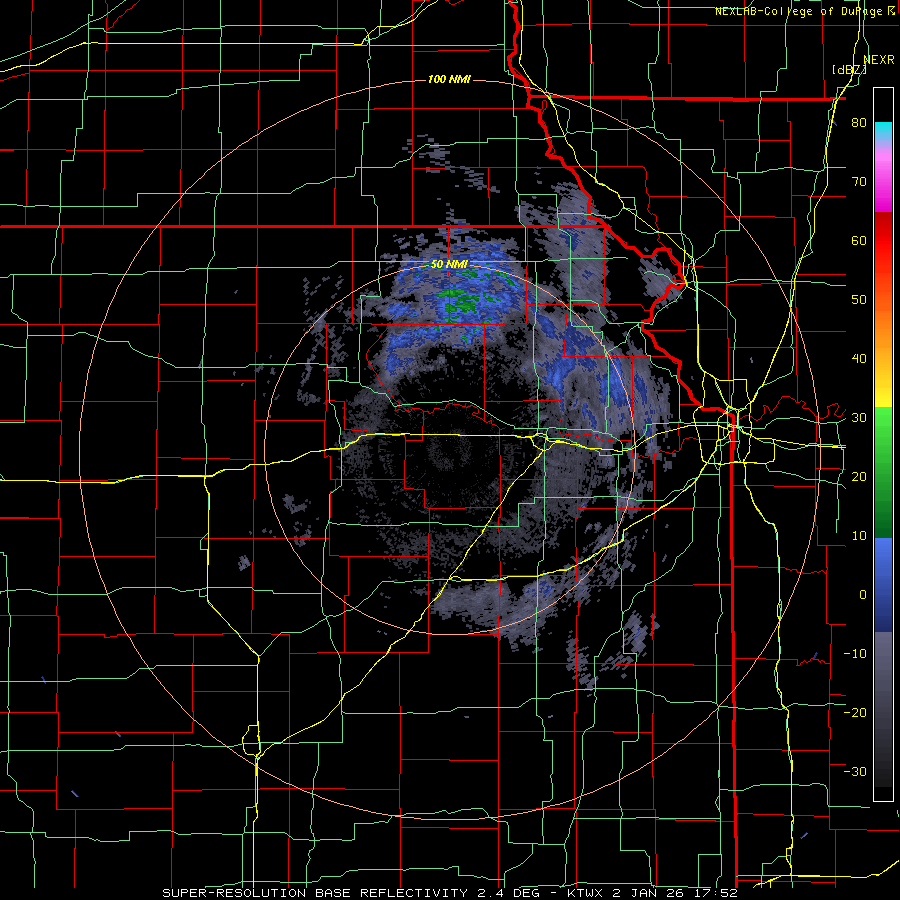The height and width of the screenshot is (900, 900).
Task: Click the -20 dBZ value on the color scale
Action: click(x=855, y=713)
